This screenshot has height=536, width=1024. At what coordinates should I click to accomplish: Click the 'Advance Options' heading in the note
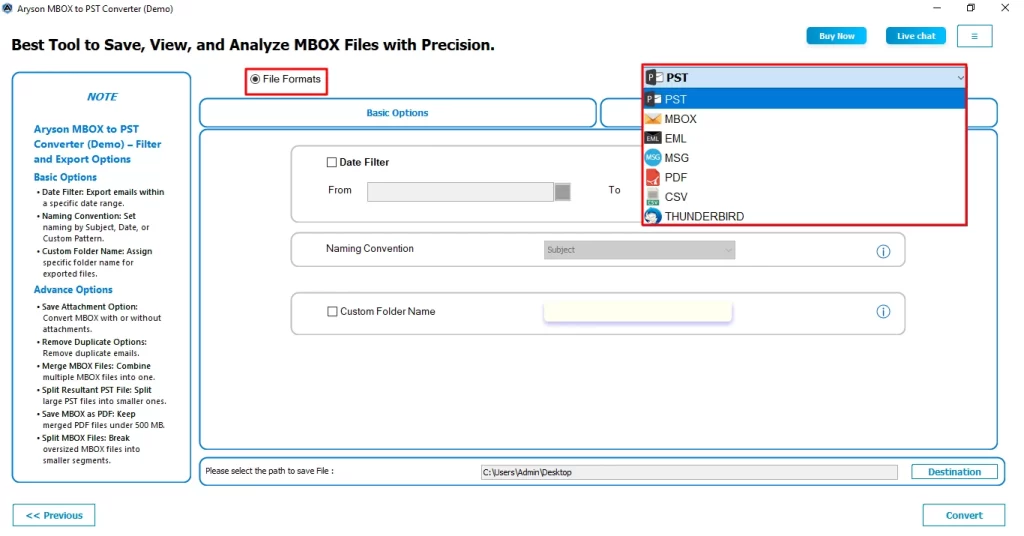73,290
